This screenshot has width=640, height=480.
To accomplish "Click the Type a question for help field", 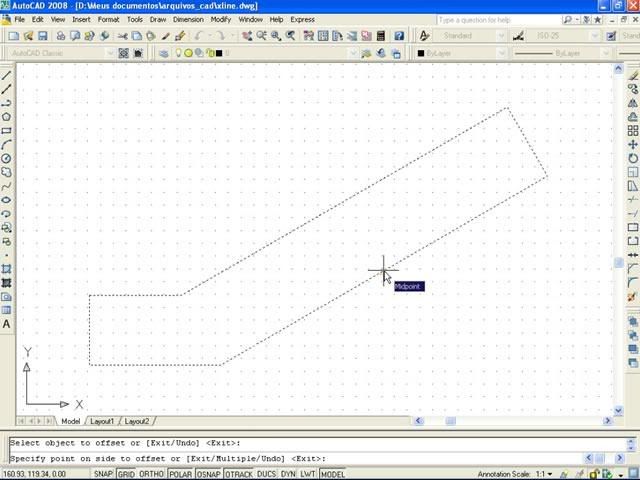I will [498, 20].
